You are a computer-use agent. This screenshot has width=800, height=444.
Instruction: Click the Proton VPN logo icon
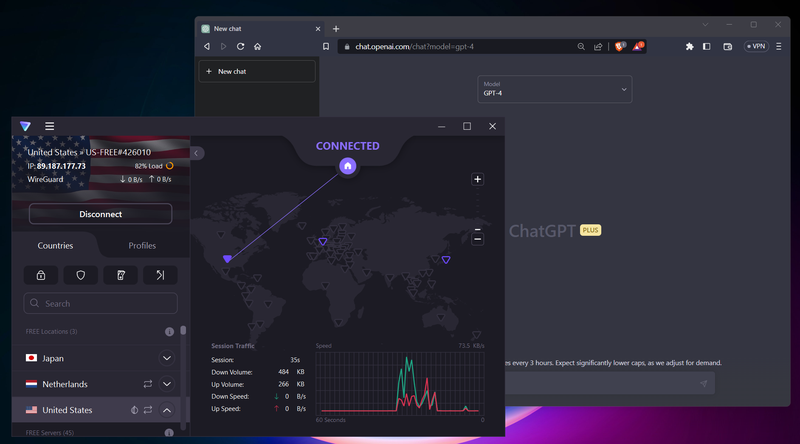pos(25,126)
